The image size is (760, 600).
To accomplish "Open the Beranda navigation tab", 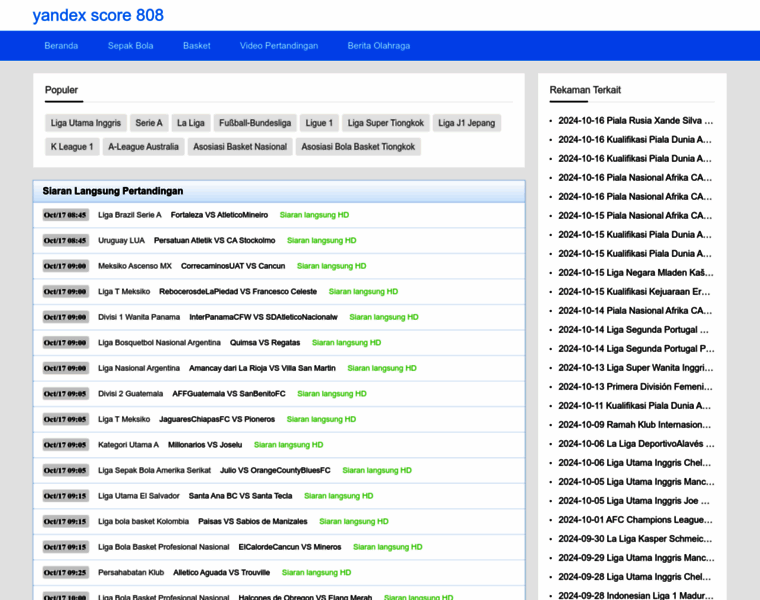I will [x=61, y=46].
